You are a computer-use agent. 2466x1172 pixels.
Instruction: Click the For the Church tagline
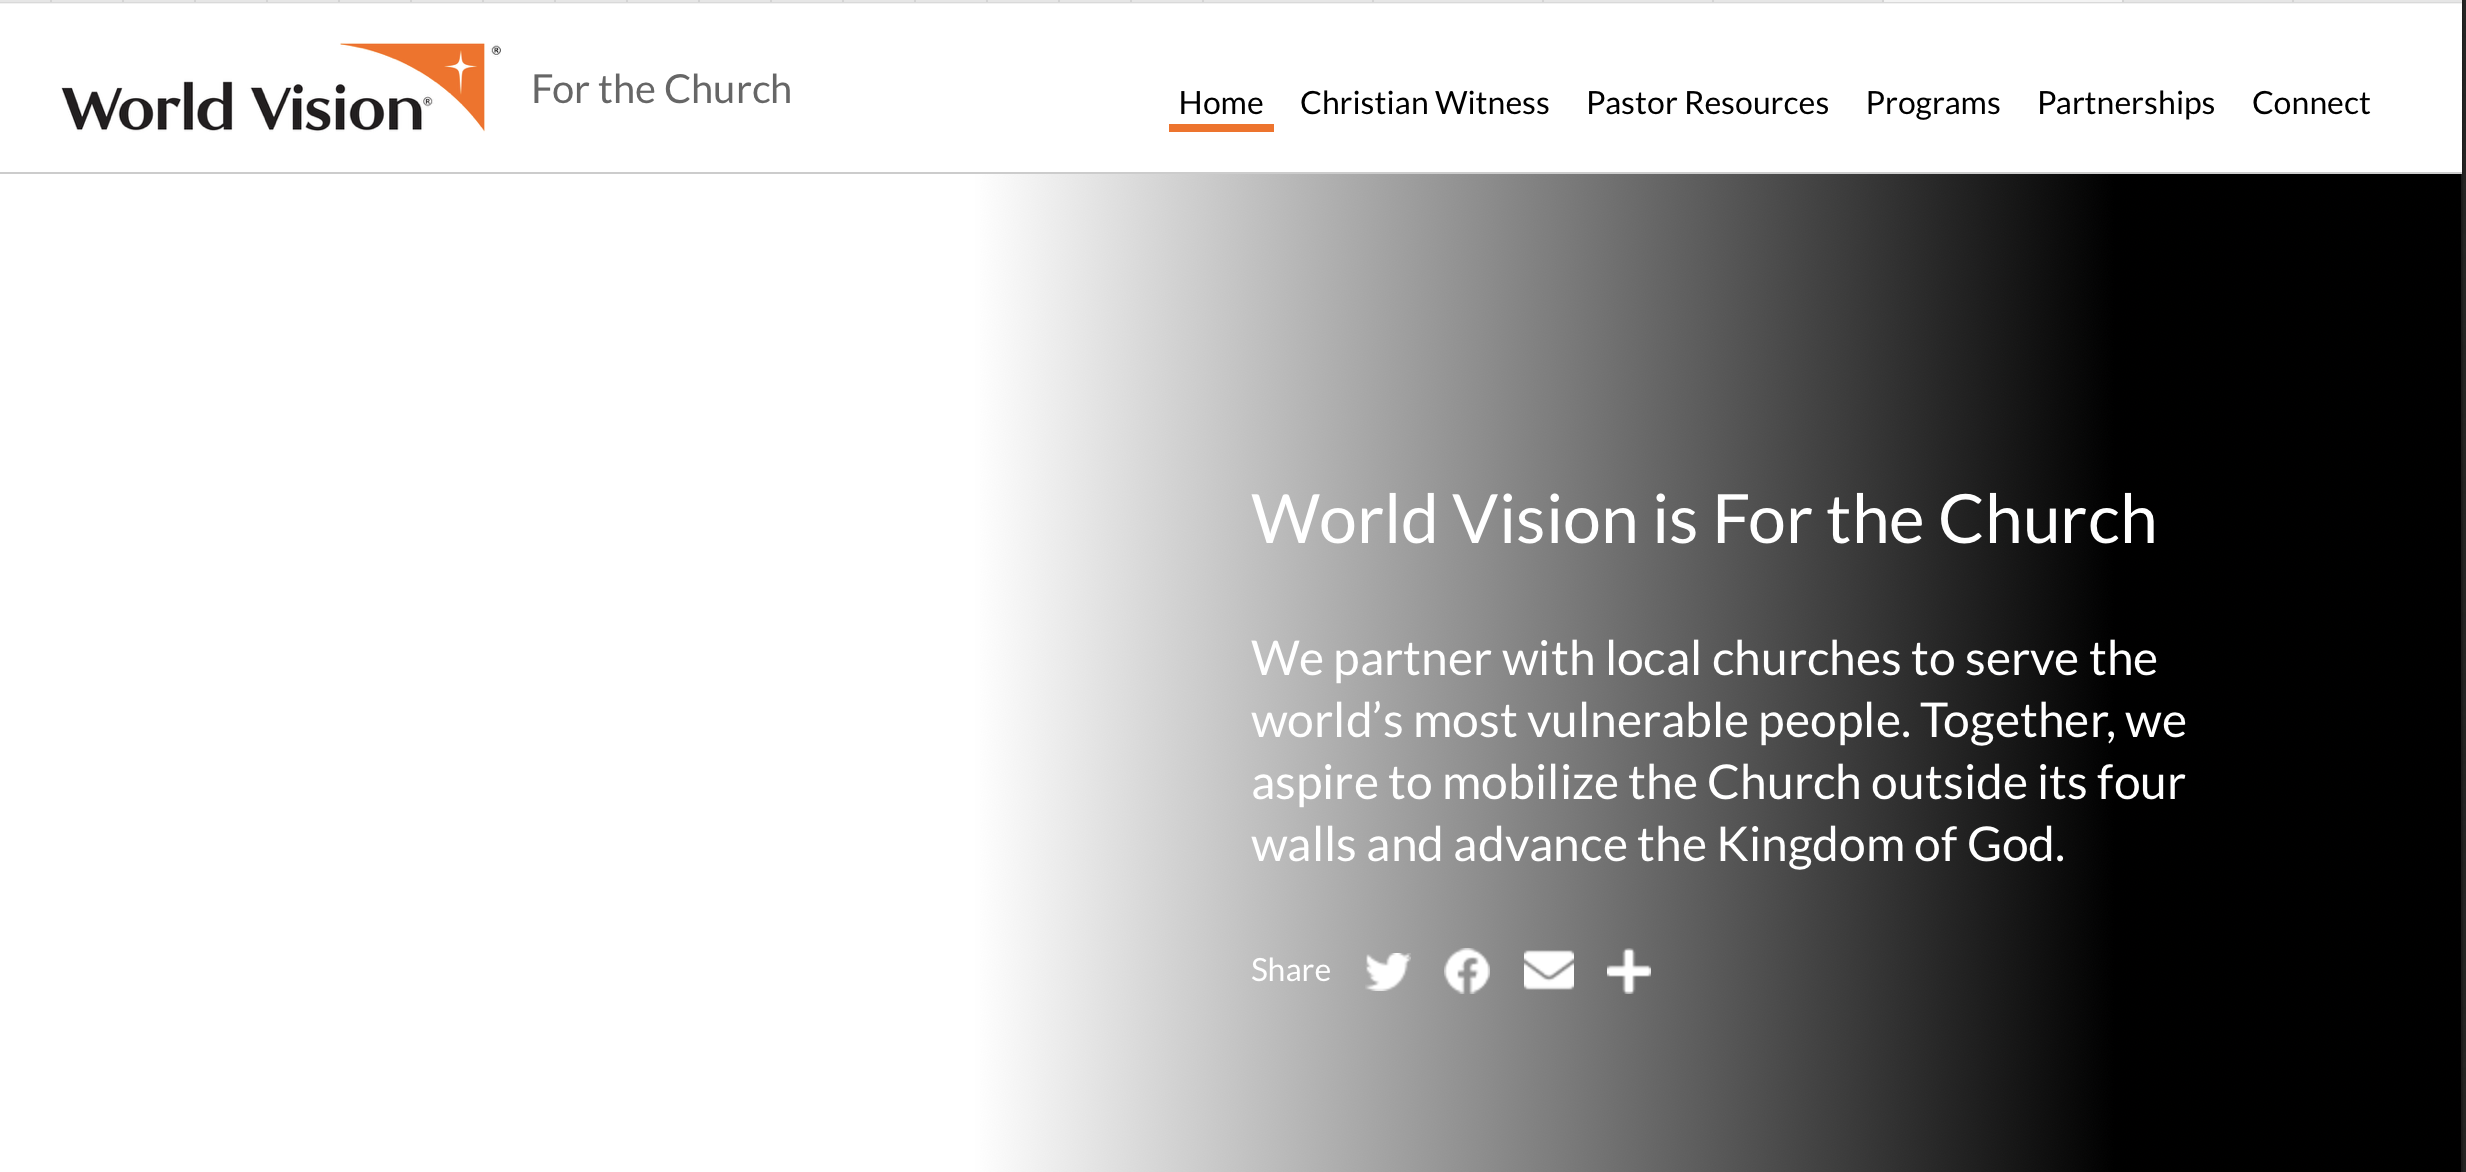pyautogui.click(x=661, y=90)
